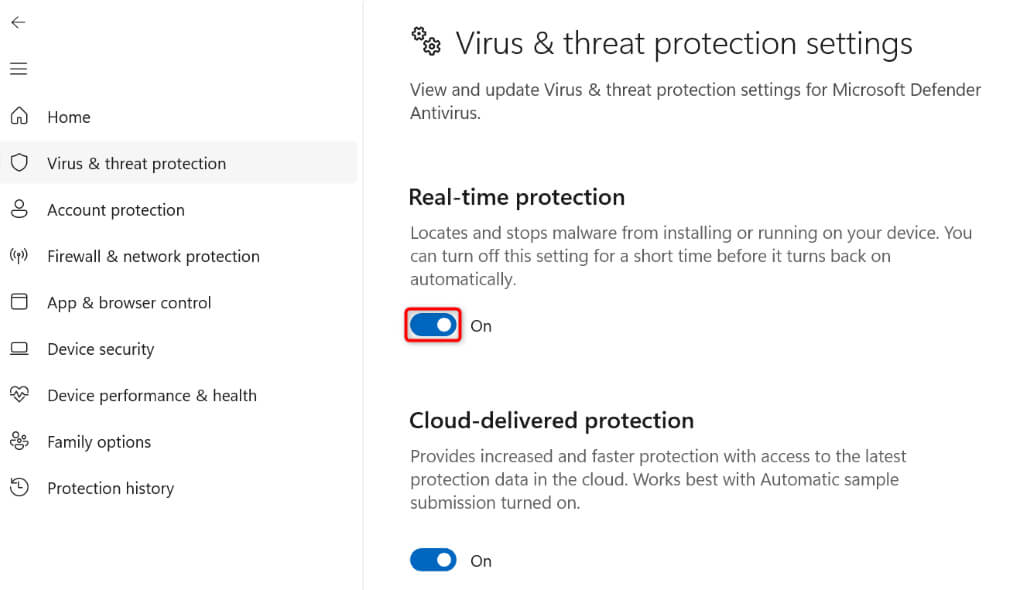The width and height of the screenshot is (1024, 590).
Task: Click the back arrow at top left
Action: click(18, 22)
